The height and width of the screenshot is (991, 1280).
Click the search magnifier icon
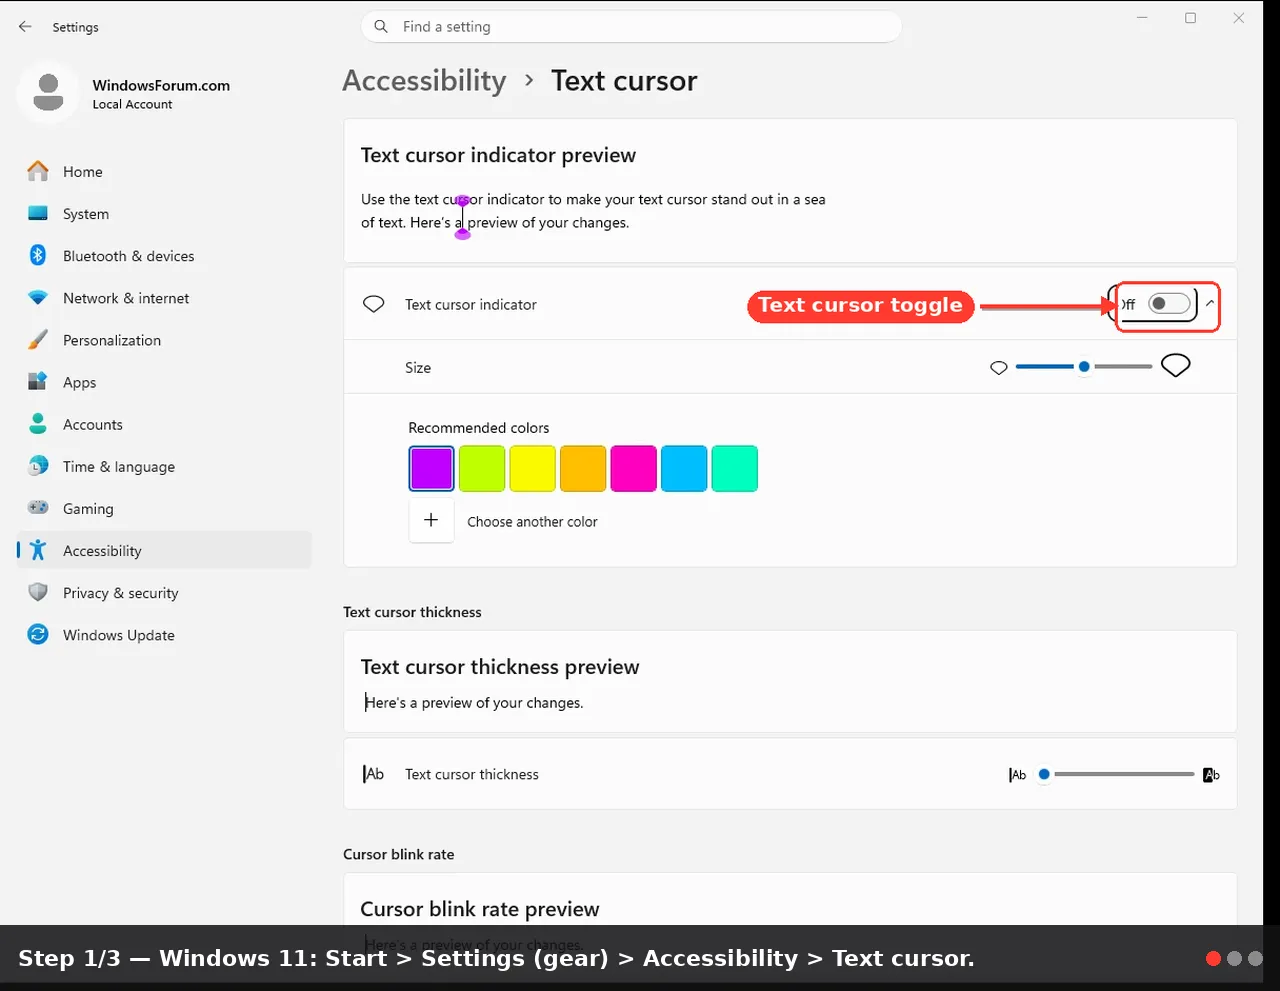(381, 27)
